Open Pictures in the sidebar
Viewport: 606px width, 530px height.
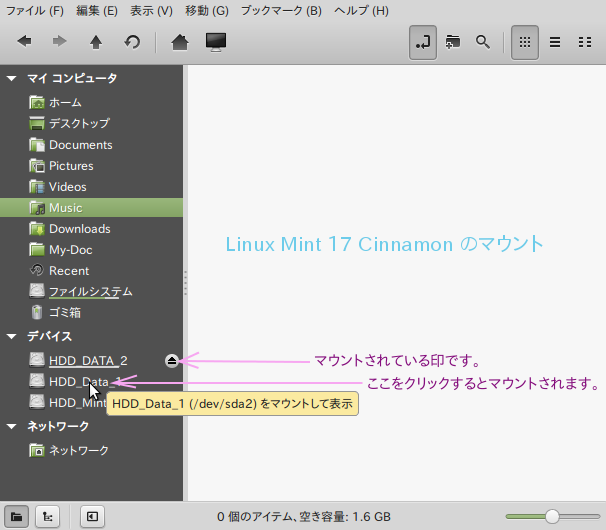point(91,166)
